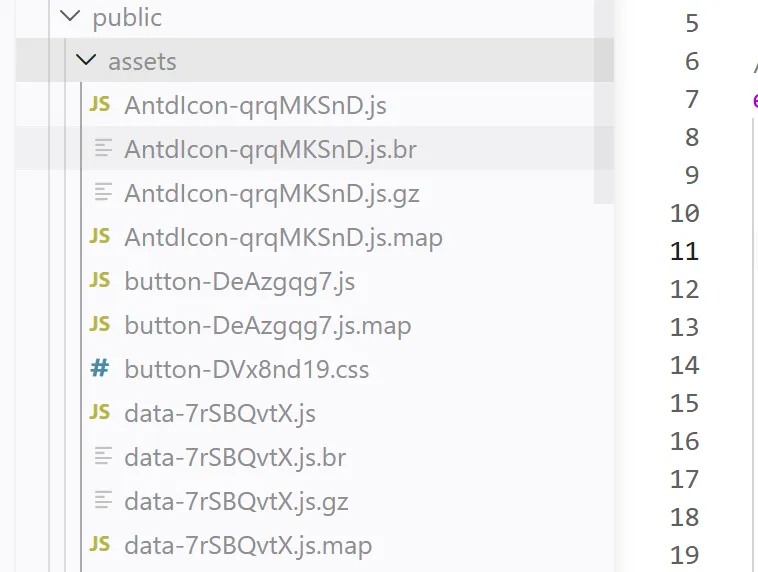Collapse the public folder chevron

[x=70, y=17]
